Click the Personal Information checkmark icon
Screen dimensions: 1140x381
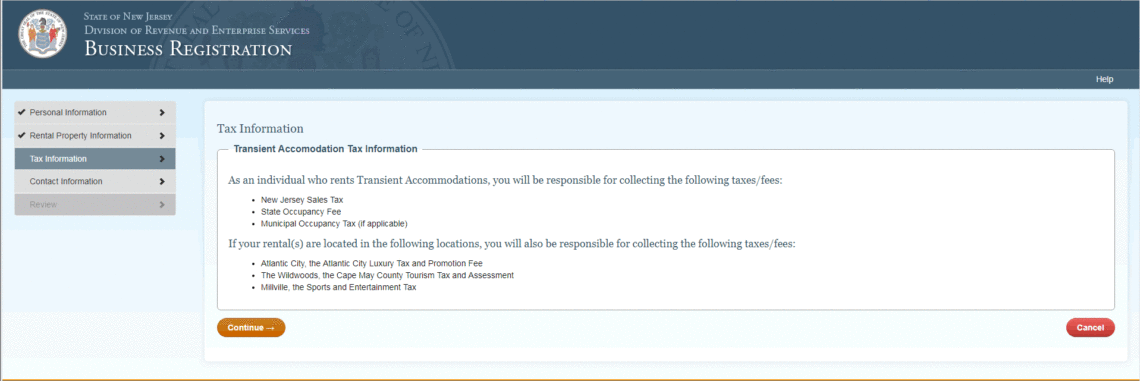tap(22, 113)
